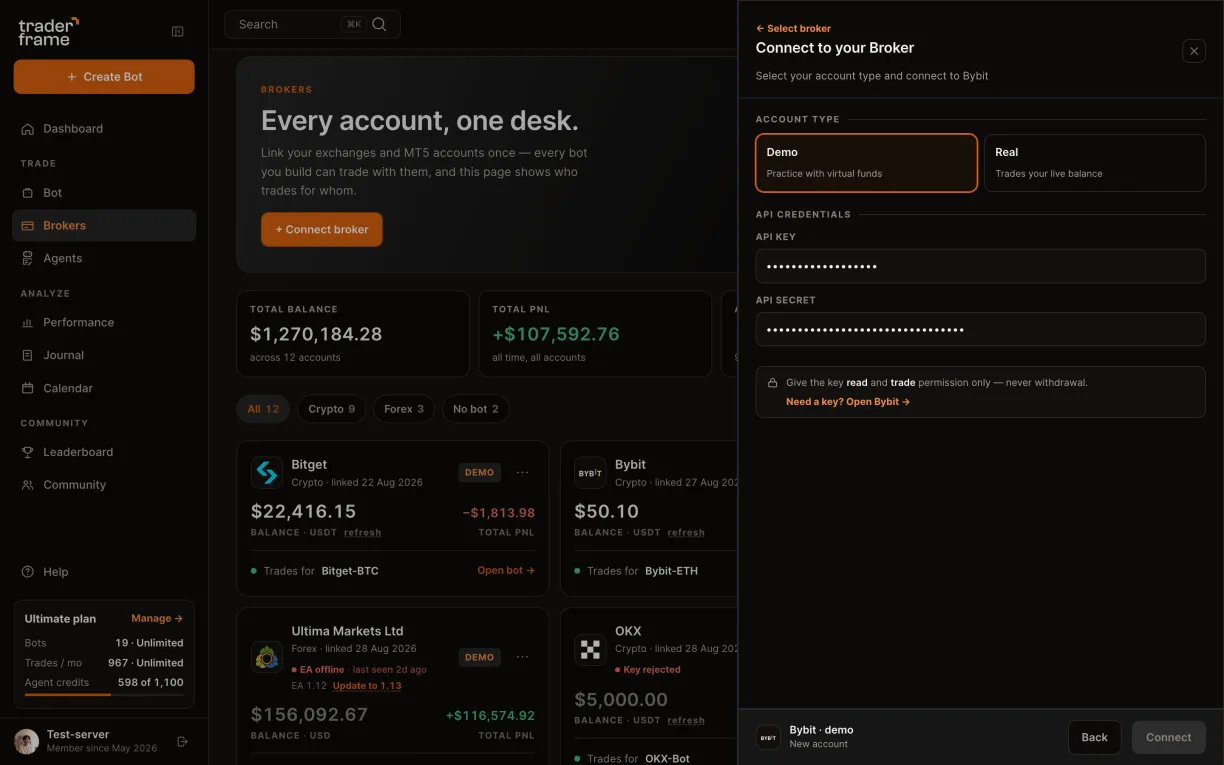Click the Create Bot button
The image size is (1224, 765).
click(104, 77)
